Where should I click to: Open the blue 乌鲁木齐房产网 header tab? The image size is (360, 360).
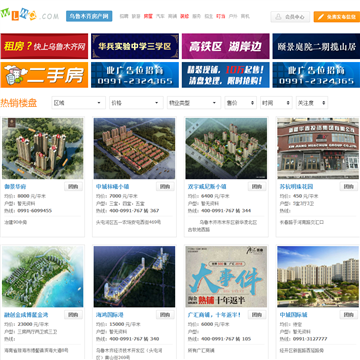pyautogui.click(x=89, y=16)
